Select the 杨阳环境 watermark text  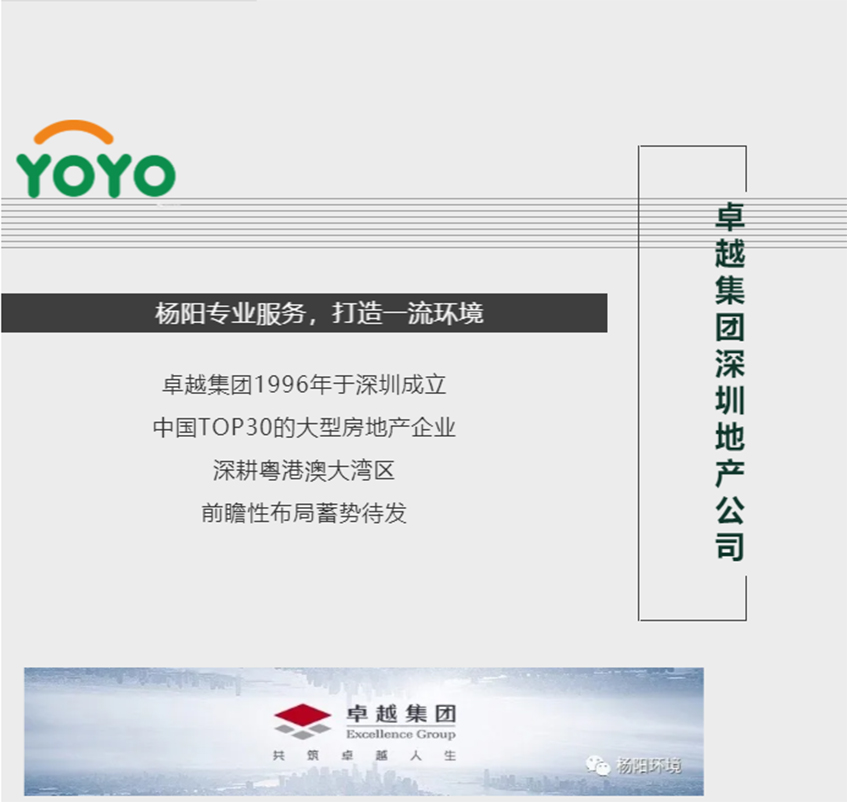point(648,766)
